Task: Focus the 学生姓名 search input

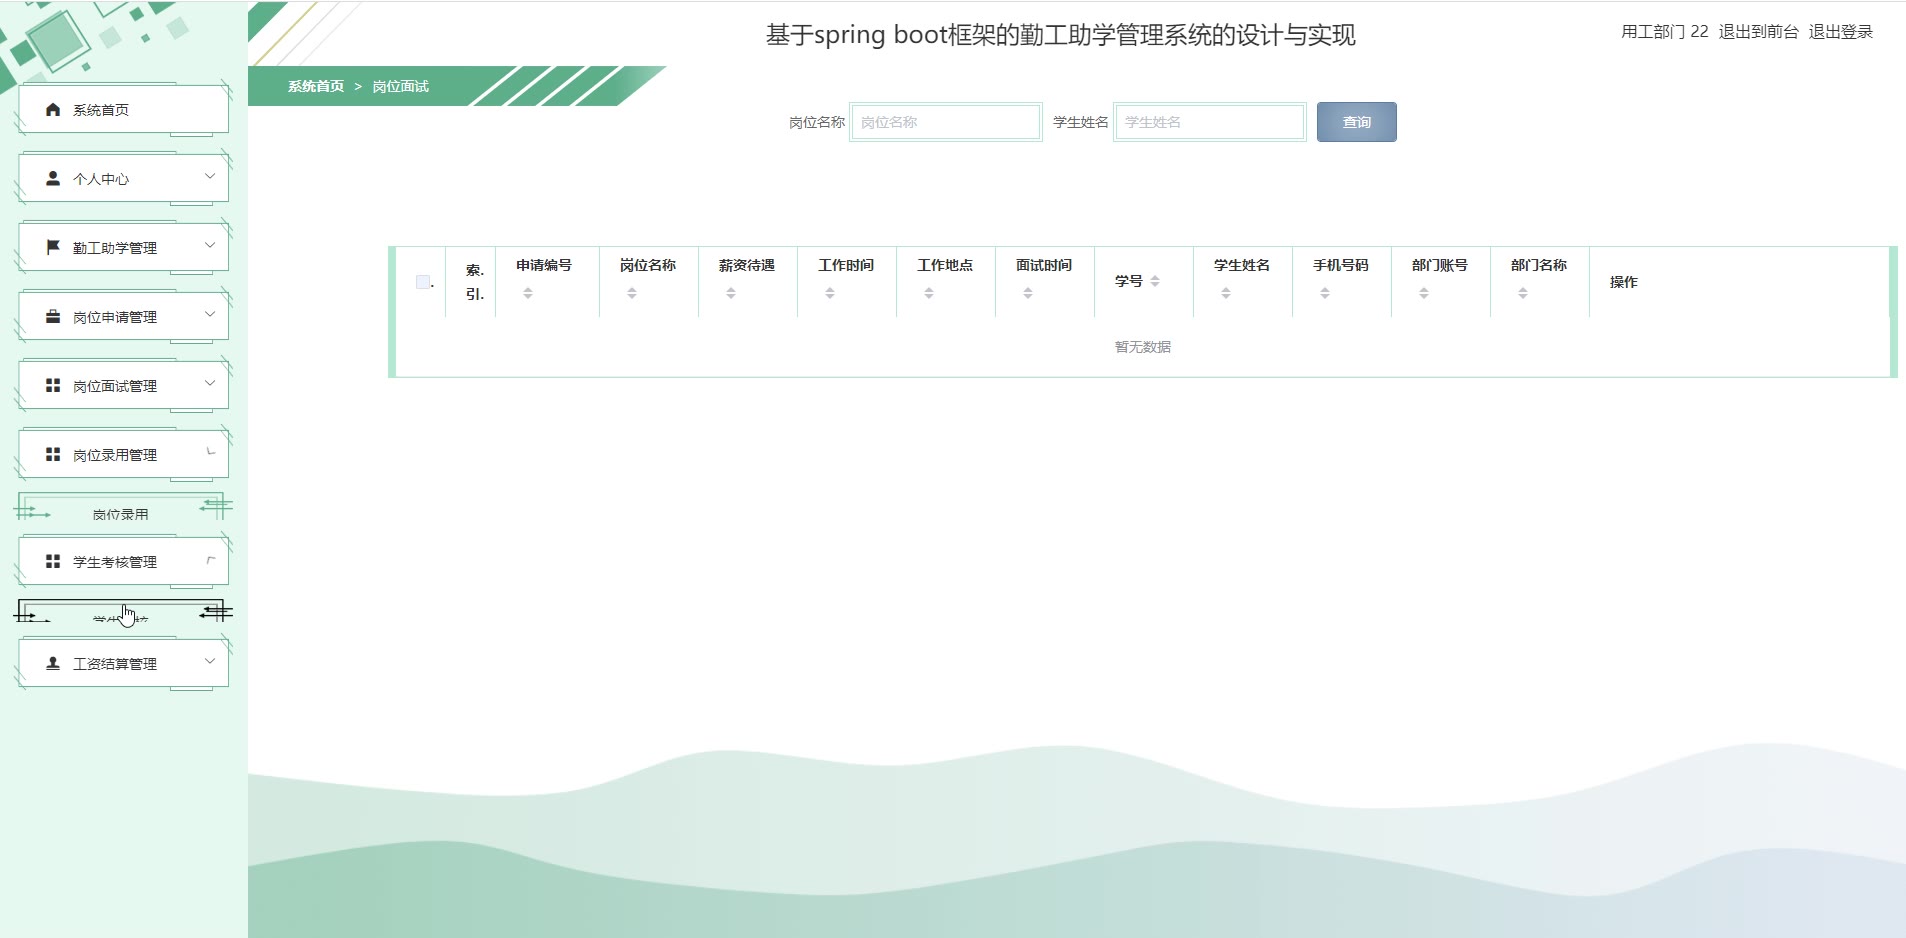Action: [x=1210, y=122]
